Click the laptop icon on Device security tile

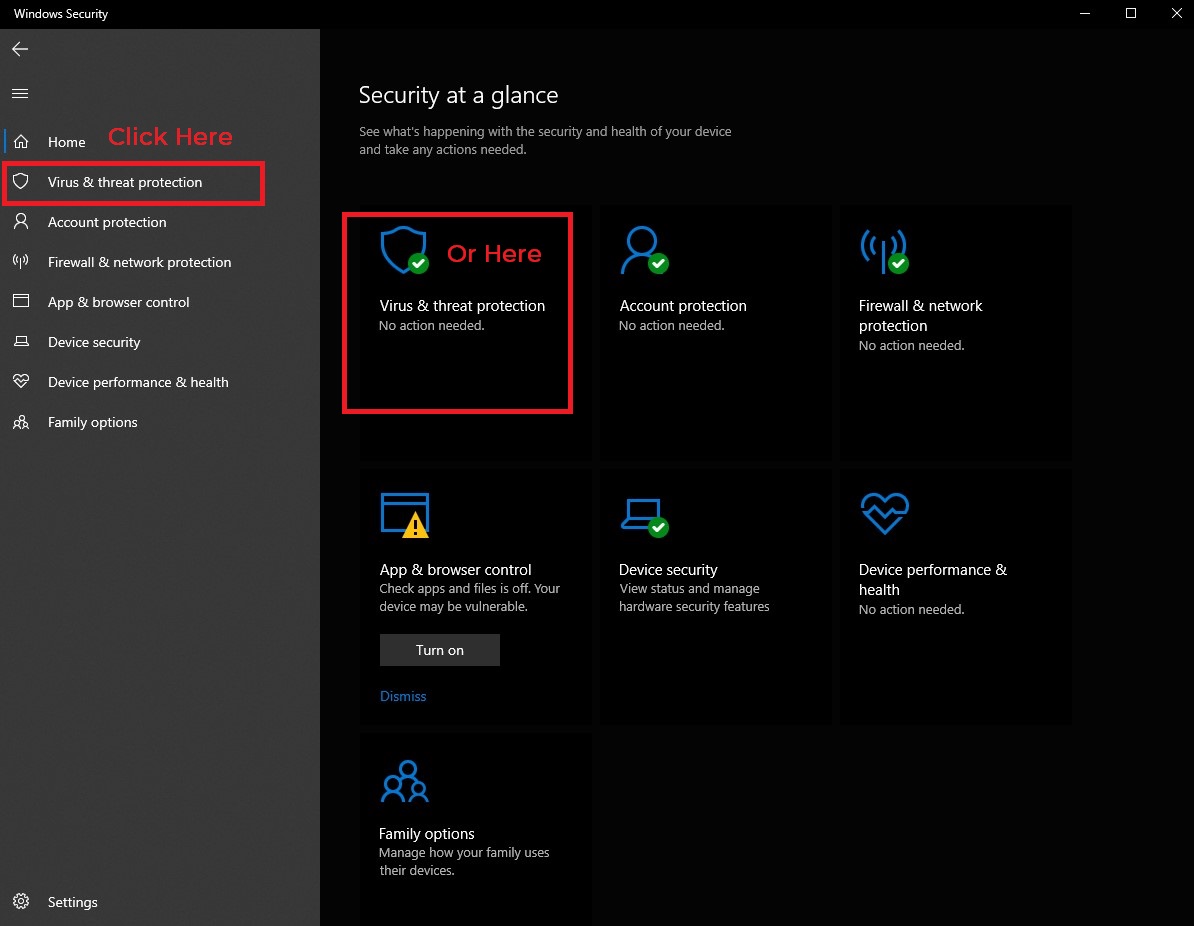point(644,518)
